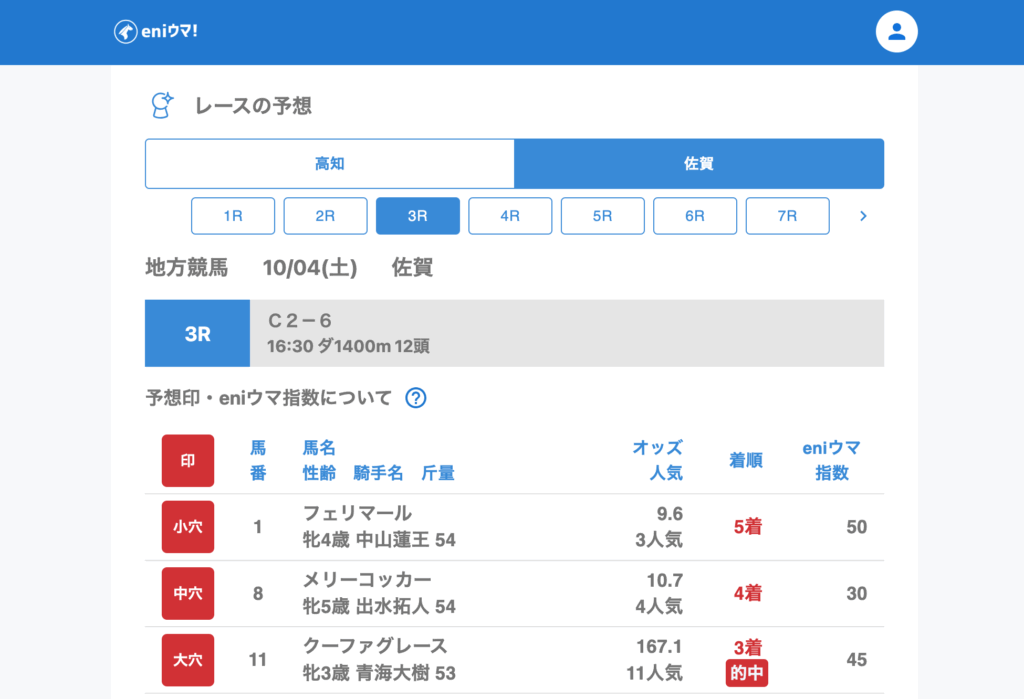
Task: Click the eniウマ! logo in header
Action: click(156, 32)
